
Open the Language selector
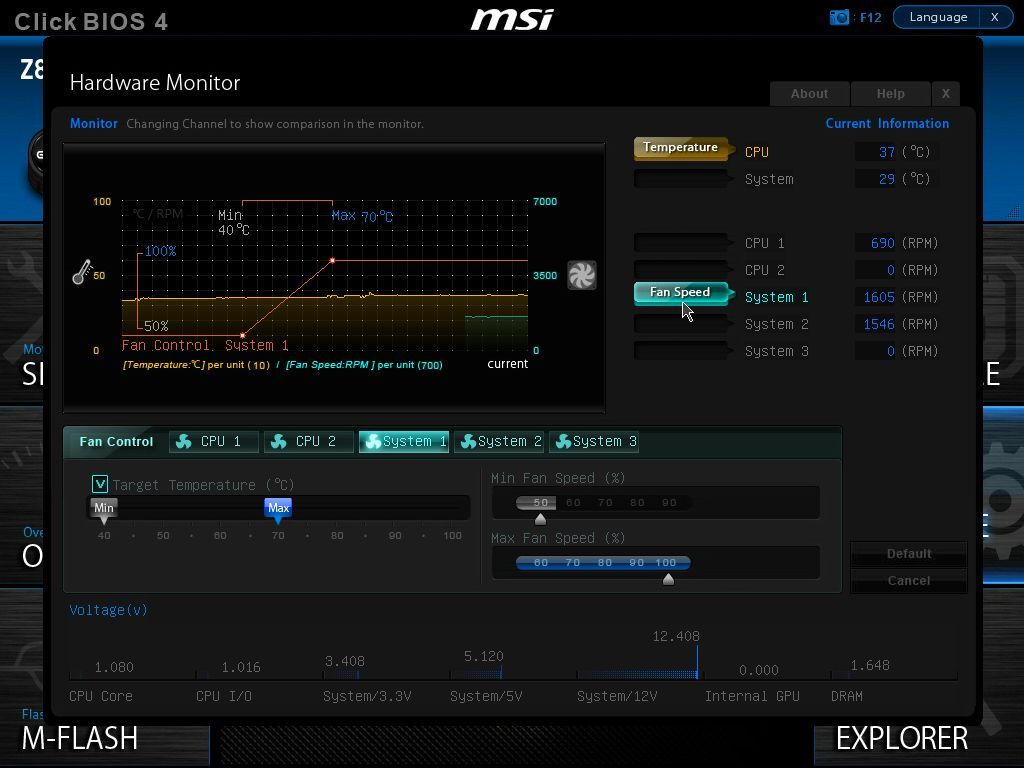pos(938,17)
